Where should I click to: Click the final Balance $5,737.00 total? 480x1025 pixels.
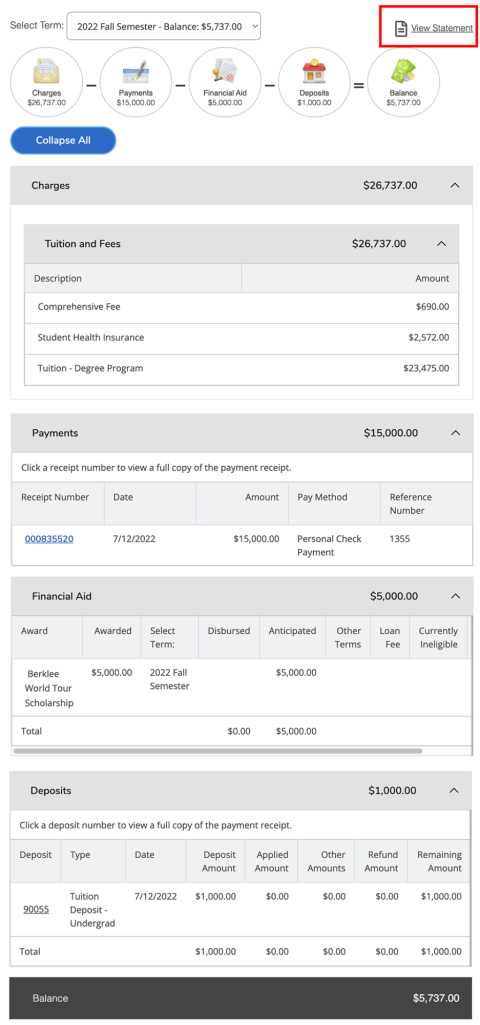coord(436,998)
